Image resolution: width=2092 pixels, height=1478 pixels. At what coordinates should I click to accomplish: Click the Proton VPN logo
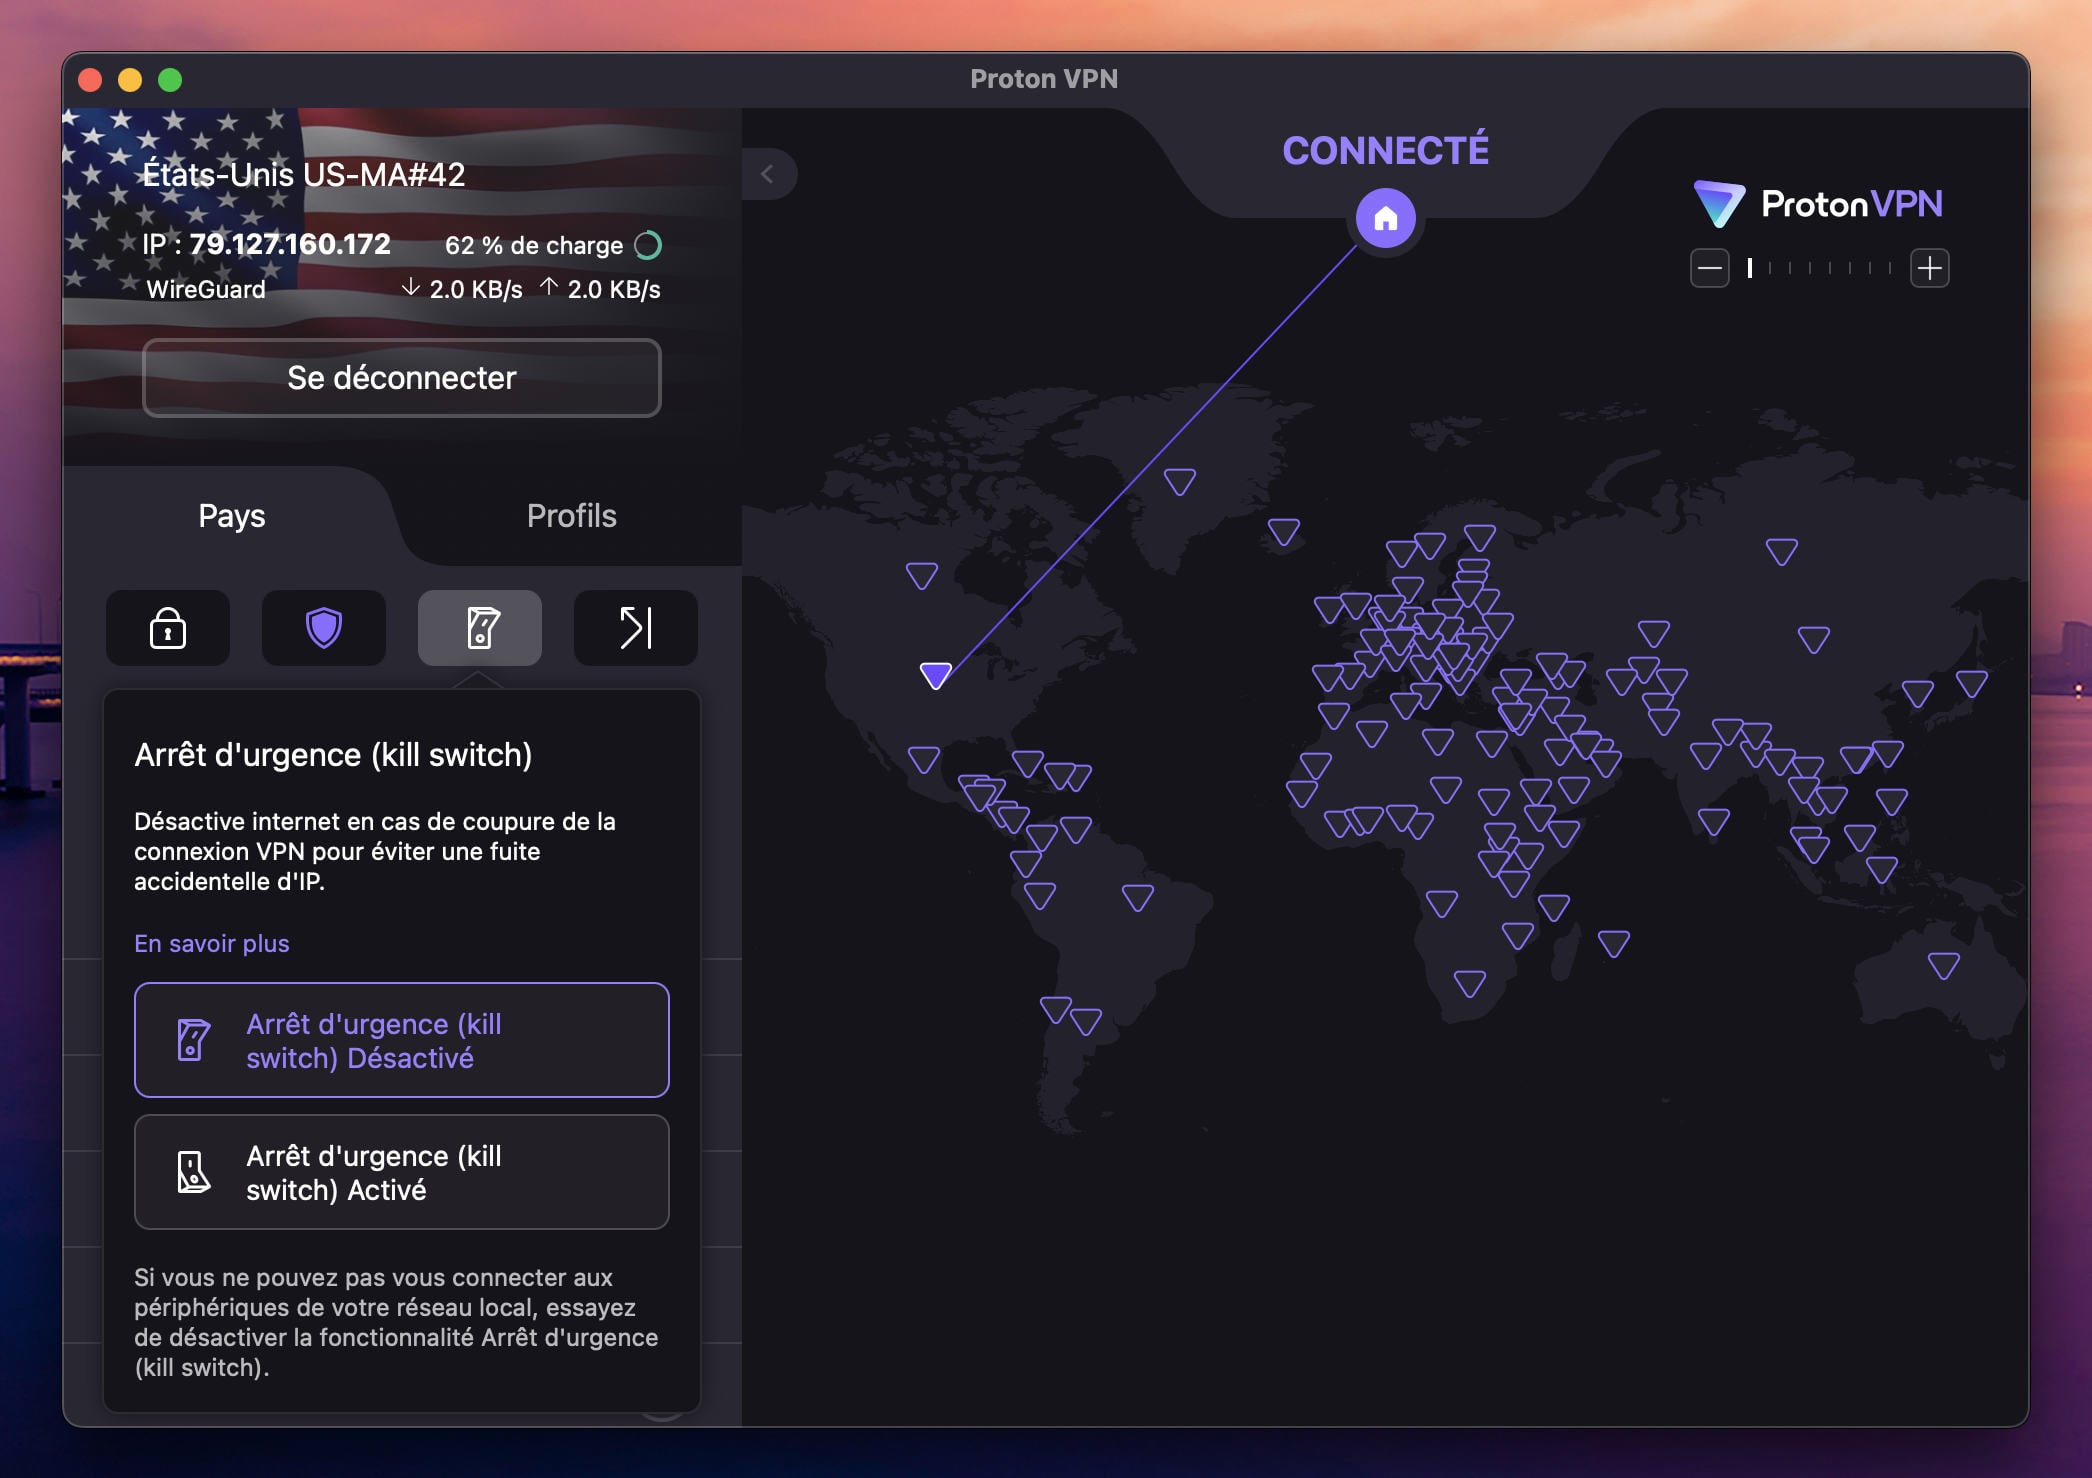click(x=1818, y=204)
